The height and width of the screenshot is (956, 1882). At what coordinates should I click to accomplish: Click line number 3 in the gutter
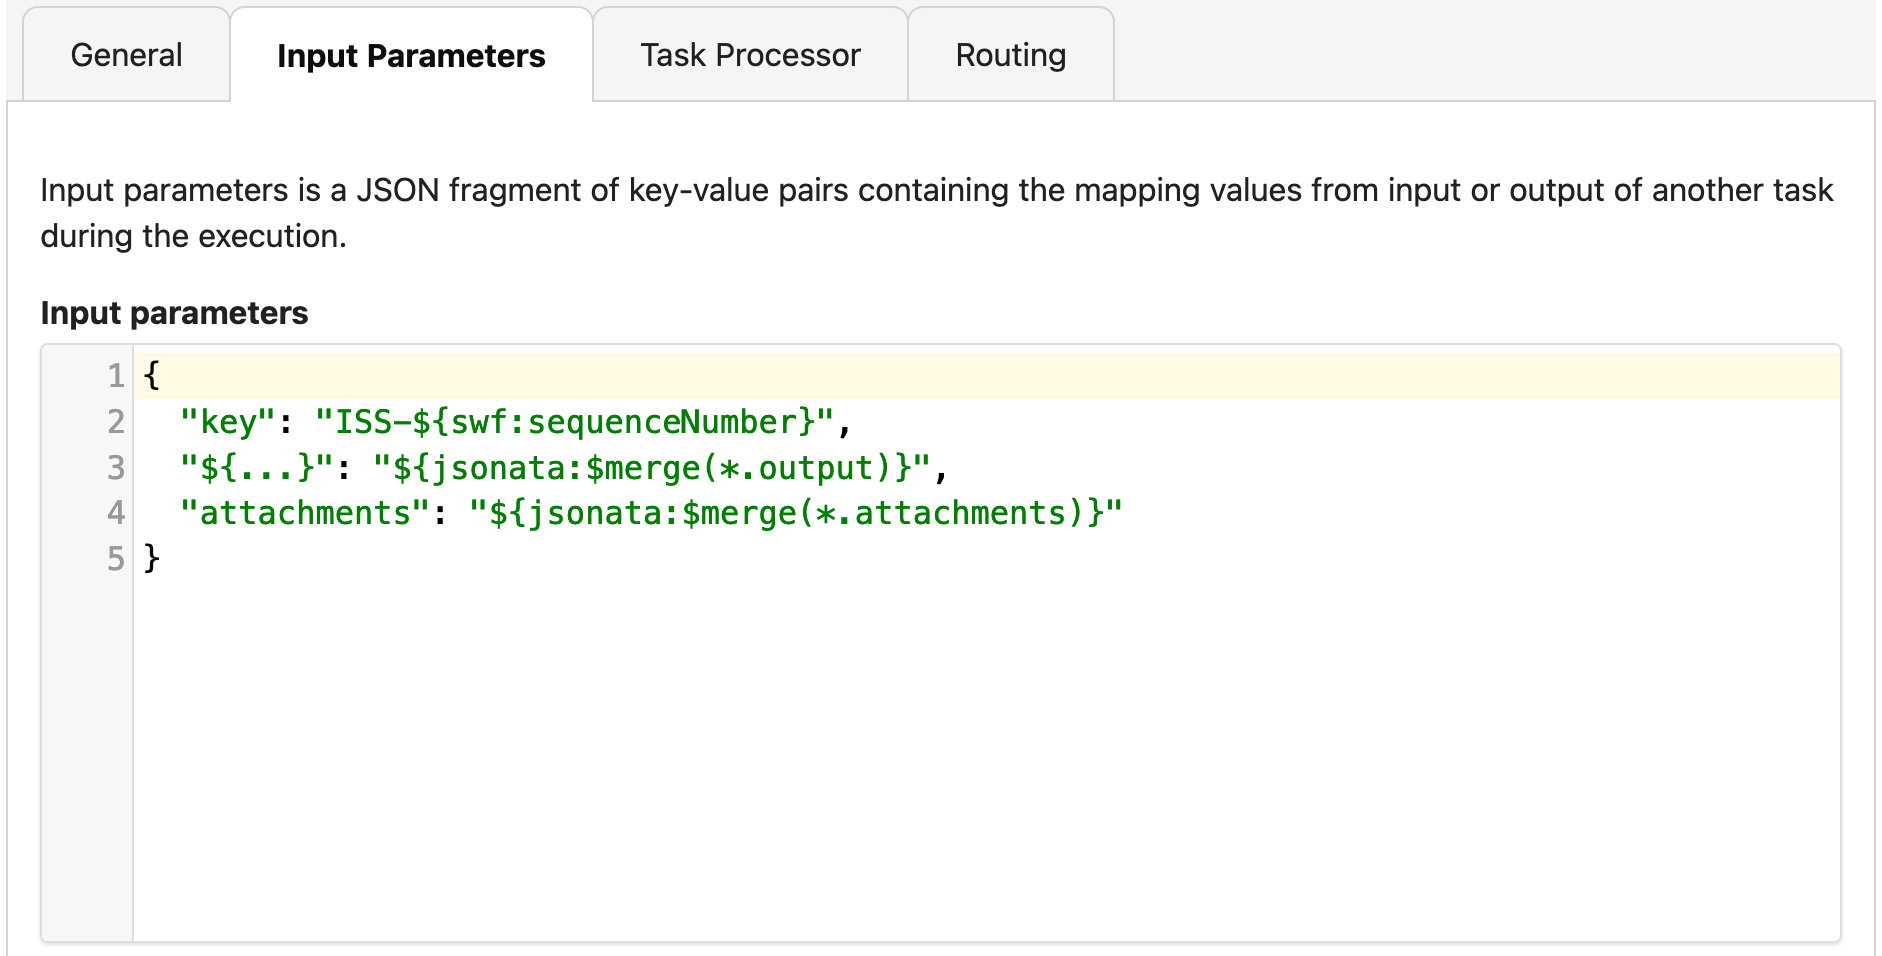point(116,468)
